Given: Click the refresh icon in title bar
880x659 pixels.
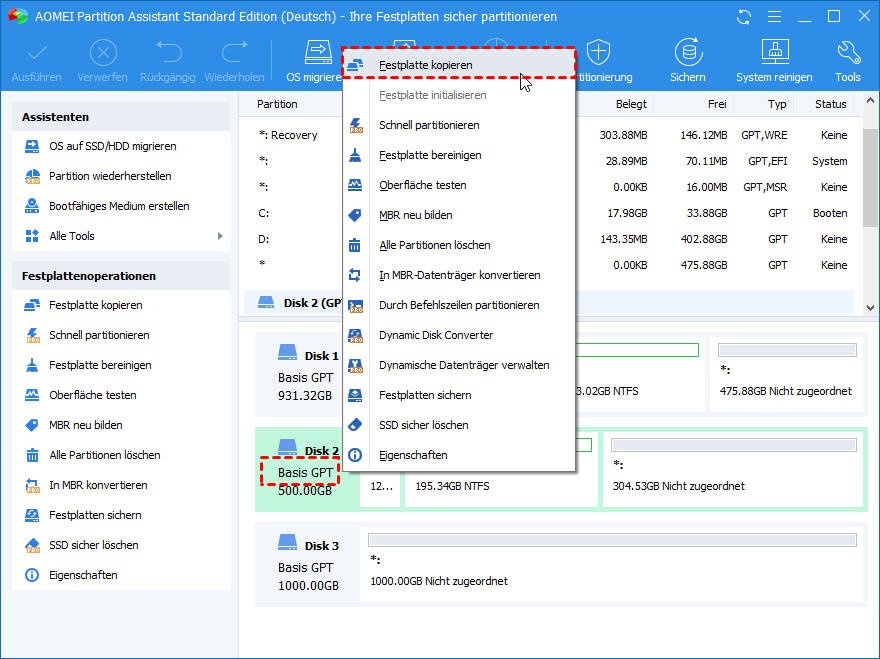Looking at the screenshot, I should coord(744,17).
